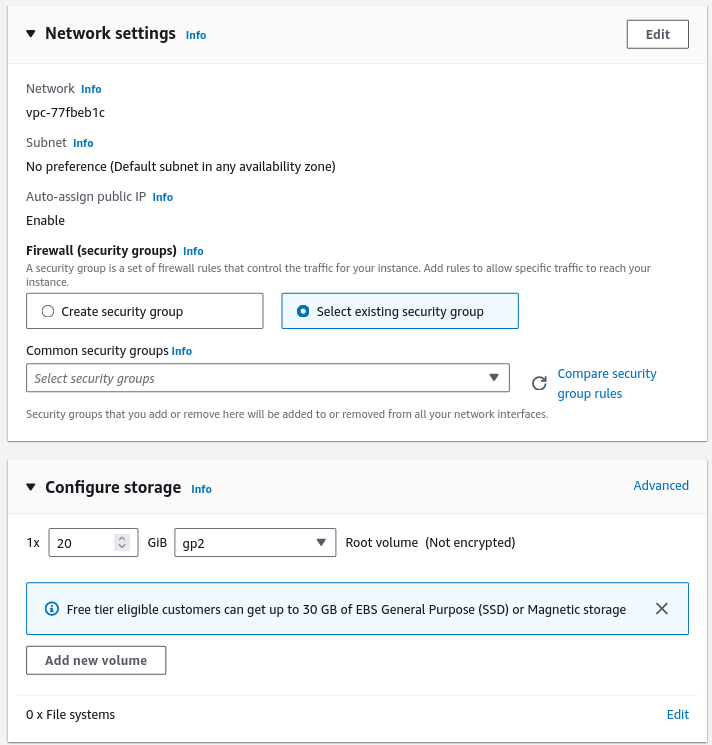This screenshot has height=745, width=712.
Task: Open the gp2 volume type dropdown
Action: (x=255, y=543)
